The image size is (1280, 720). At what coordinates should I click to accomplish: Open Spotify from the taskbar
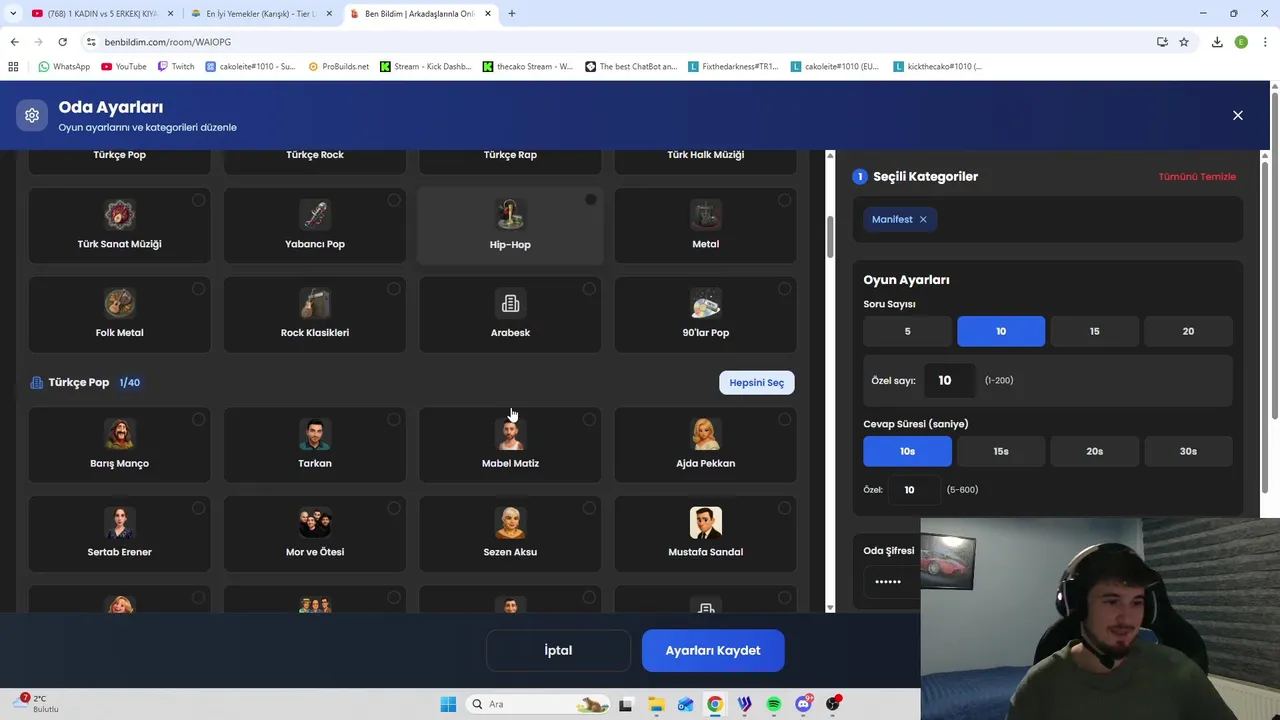tap(774, 704)
